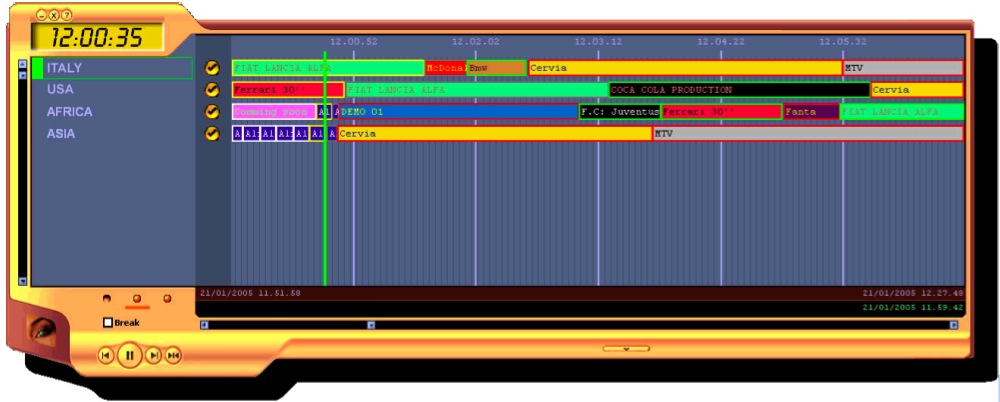This screenshot has height=402, width=1000.
Task: Select FIAT LANCIA ALFA clip in USA row
Action: tap(477, 90)
